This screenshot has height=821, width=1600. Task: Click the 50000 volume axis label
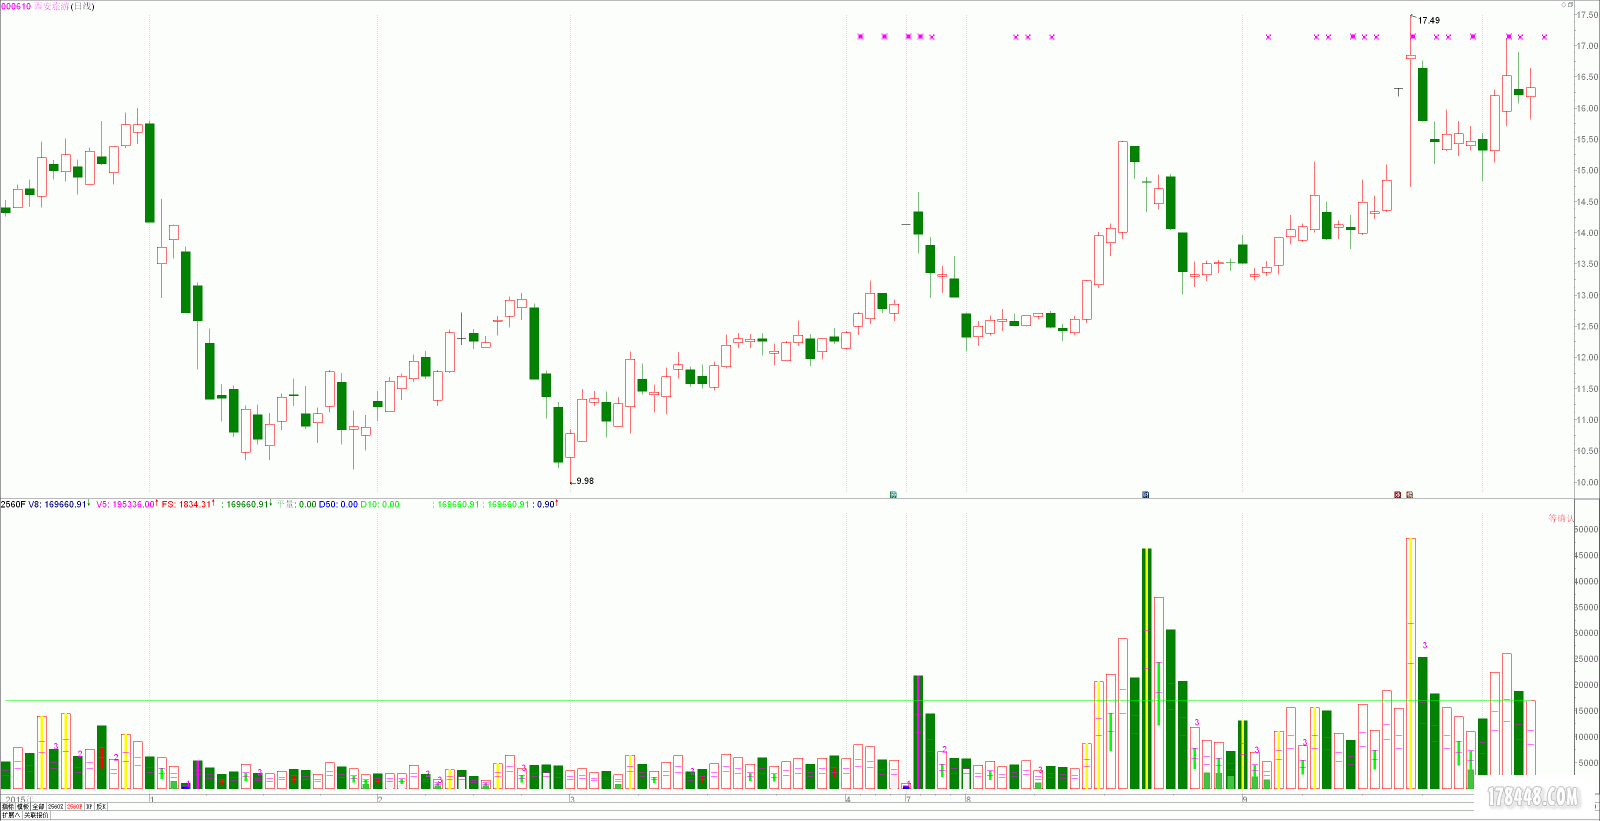pyautogui.click(x=1586, y=529)
